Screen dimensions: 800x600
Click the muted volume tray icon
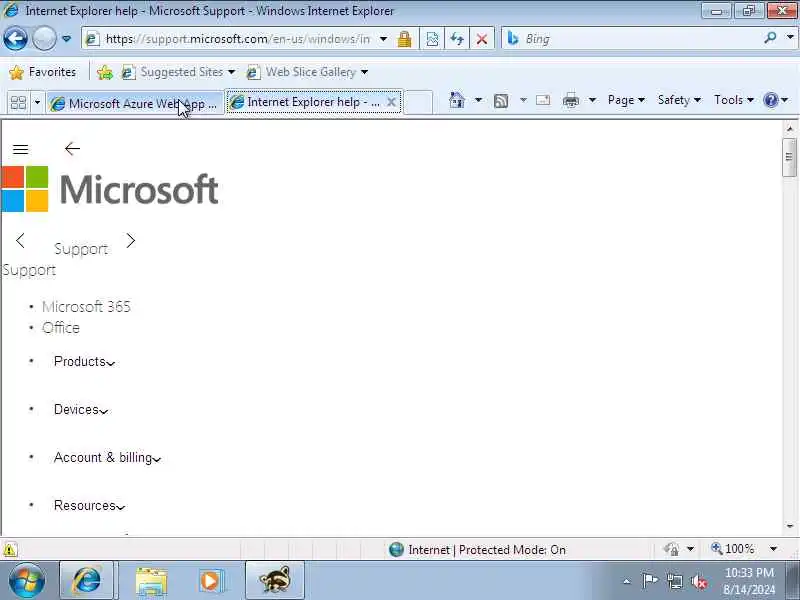click(x=698, y=581)
